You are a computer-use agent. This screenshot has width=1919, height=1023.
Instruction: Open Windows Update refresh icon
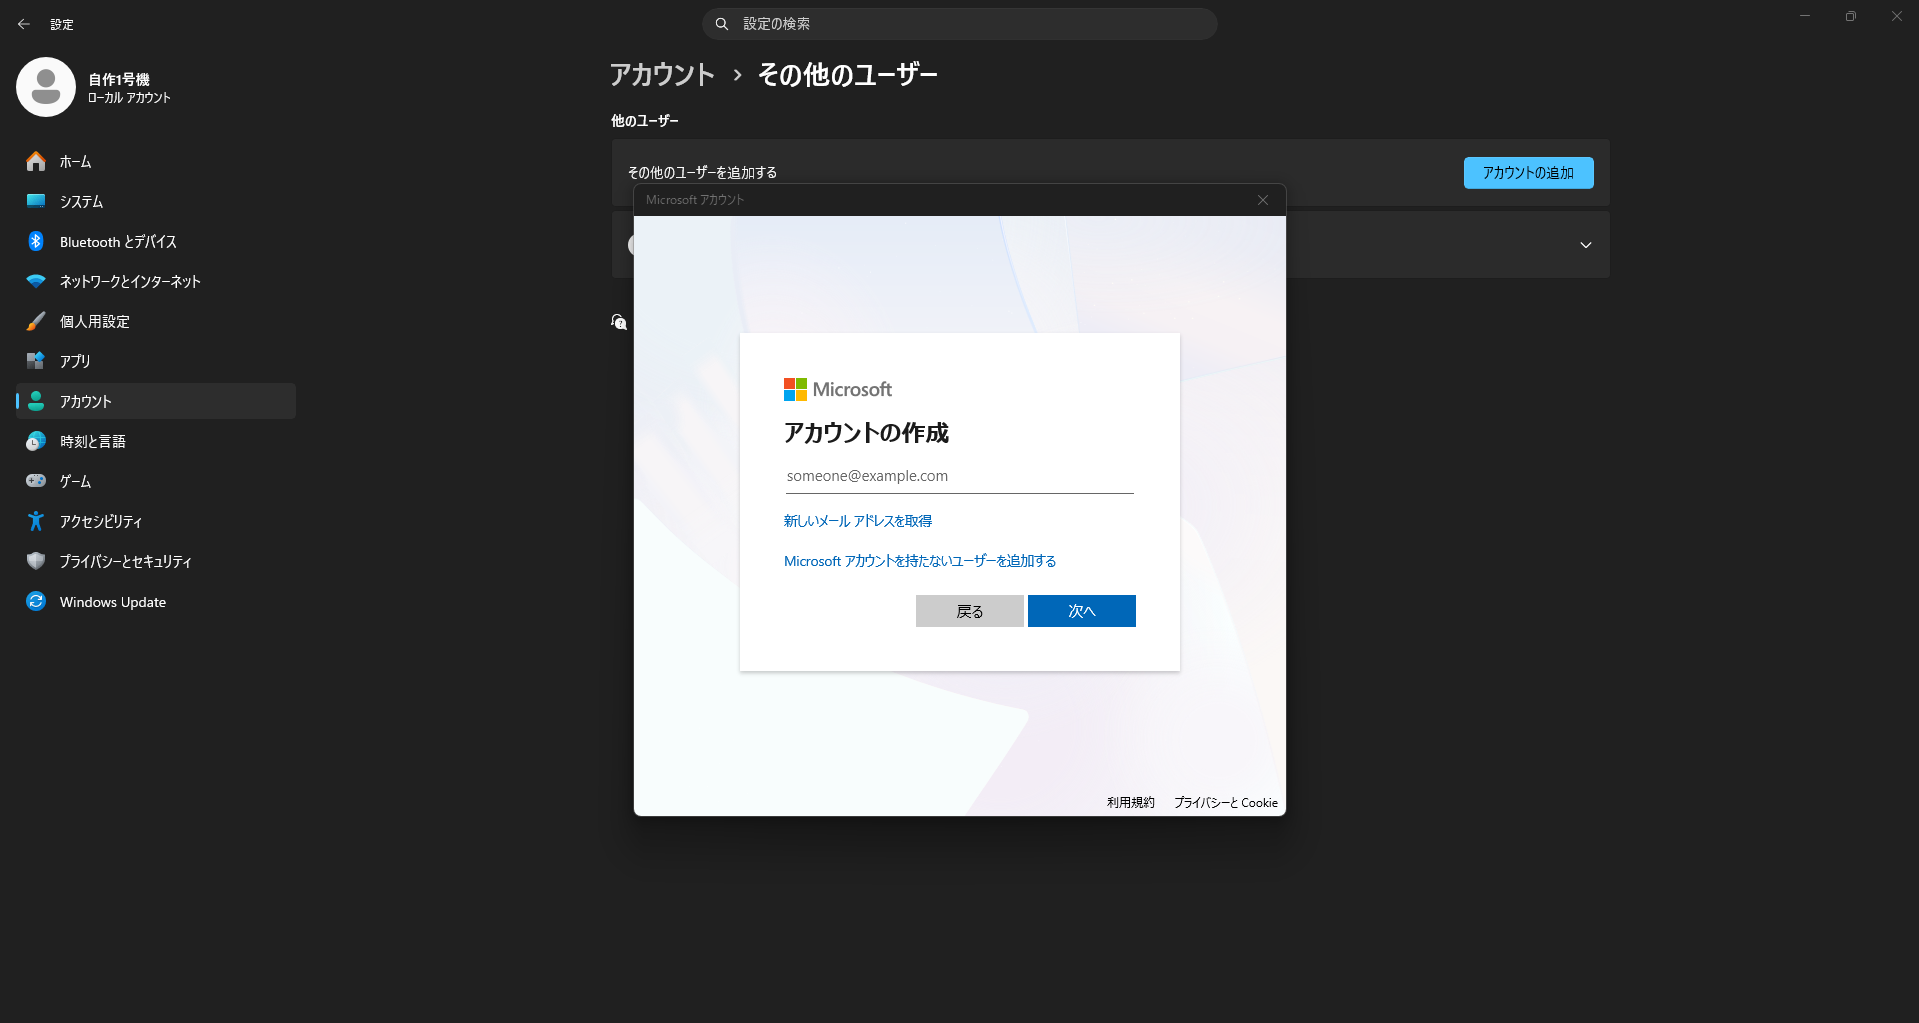36,601
